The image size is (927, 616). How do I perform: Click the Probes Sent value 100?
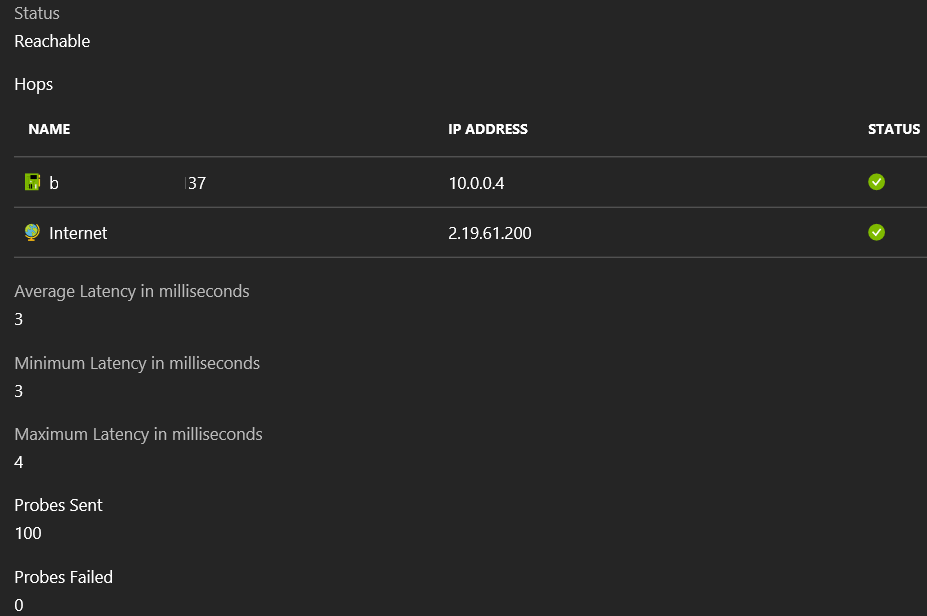[28, 533]
